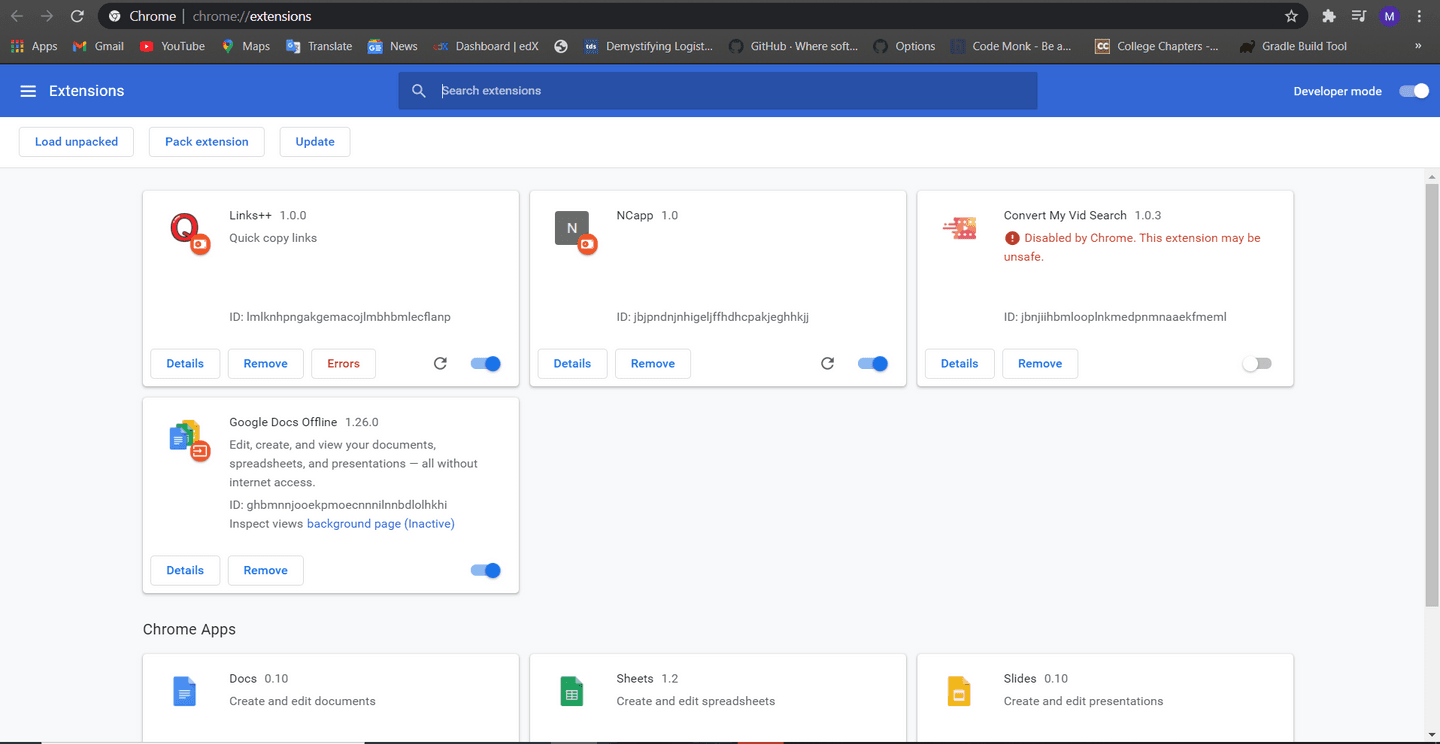Turn off Developer mode switch

click(1414, 91)
